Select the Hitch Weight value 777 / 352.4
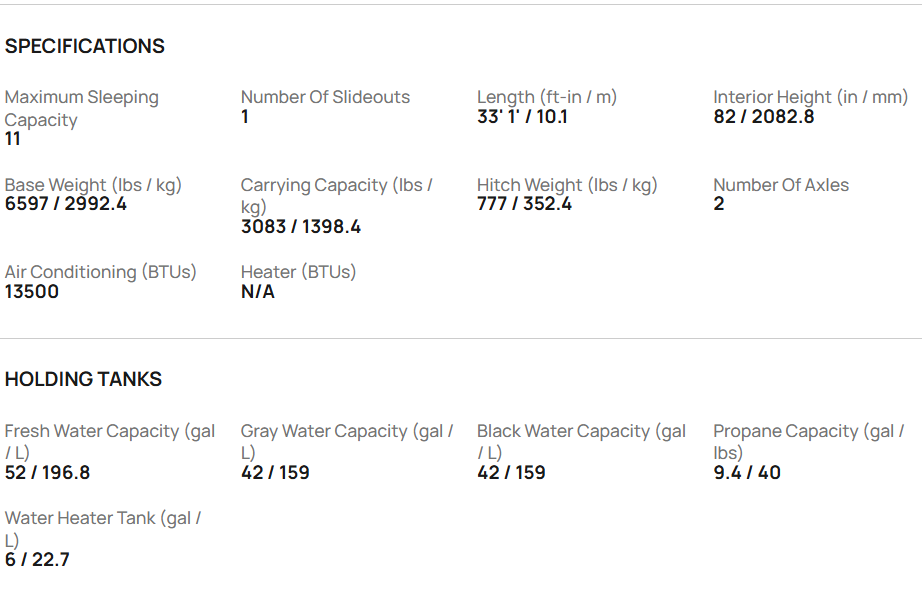Viewport: 922px width, 602px height. tap(524, 204)
